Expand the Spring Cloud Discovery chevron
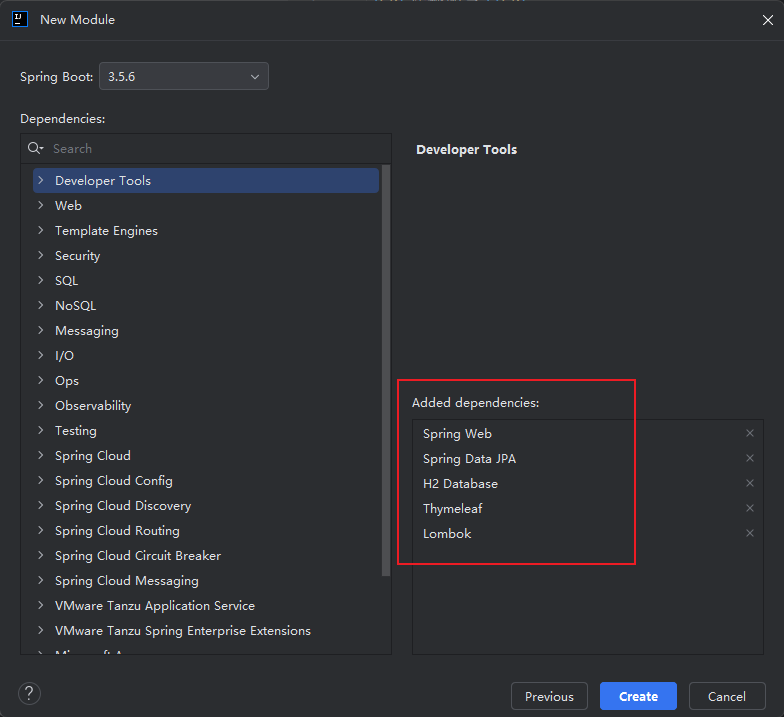The height and width of the screenshot is (717, 784). (x=41, y=505)
